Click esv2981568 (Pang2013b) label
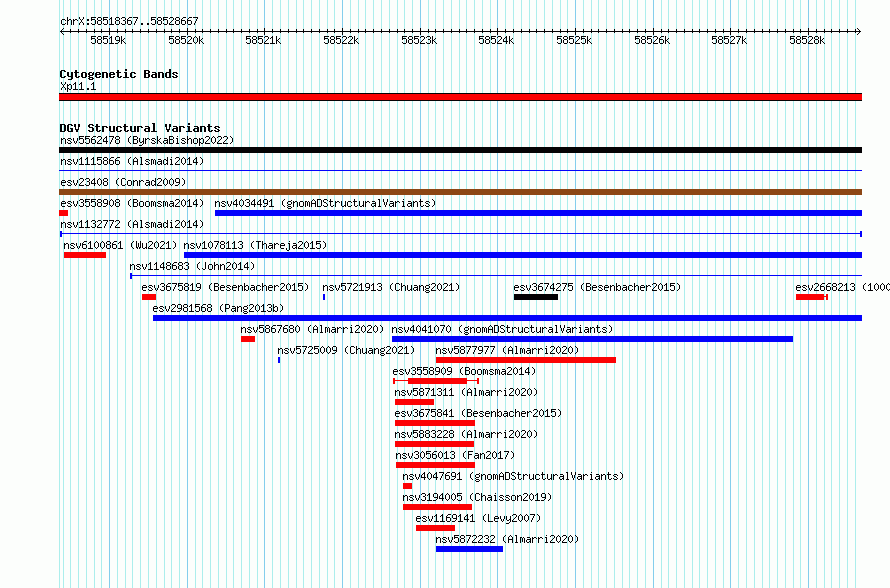890x588 pixels. (218, 308)
